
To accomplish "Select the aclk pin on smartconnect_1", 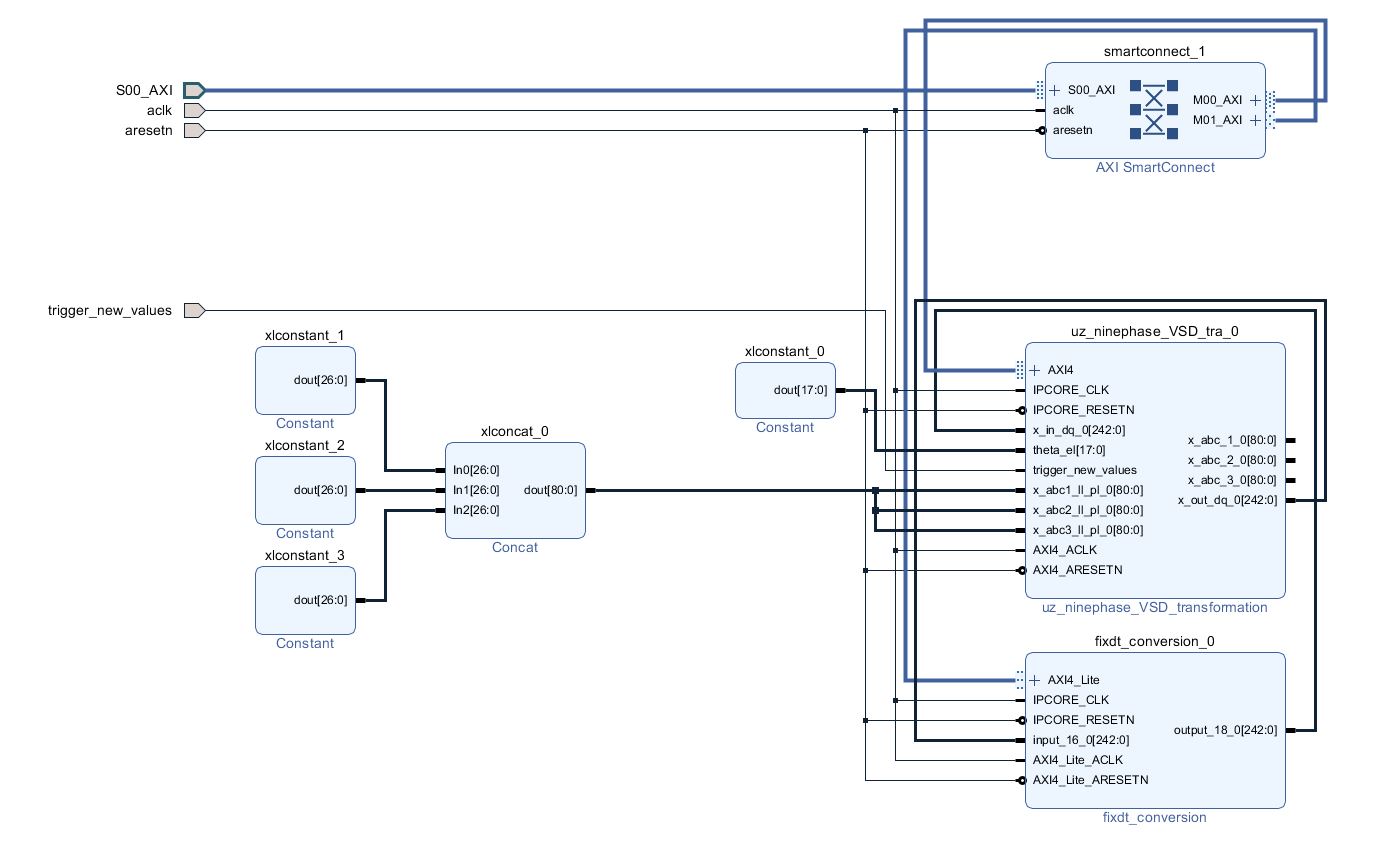I will 1062,110.
